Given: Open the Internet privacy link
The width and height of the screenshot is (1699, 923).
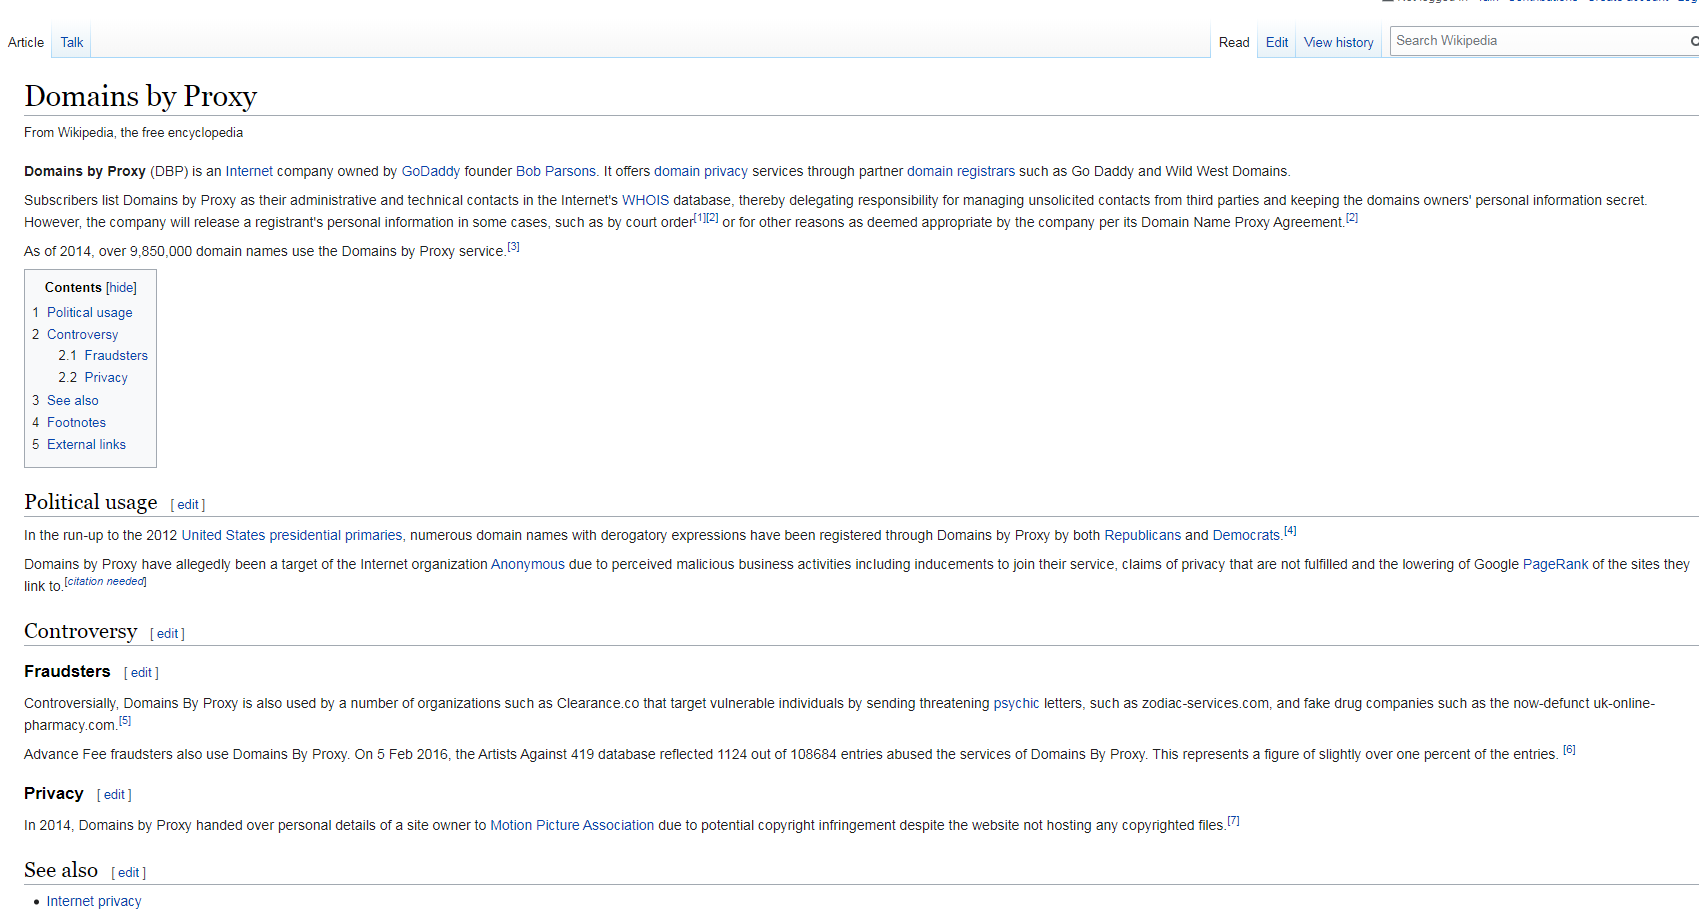Looking at the screenshot, I should tap(94, 902).
